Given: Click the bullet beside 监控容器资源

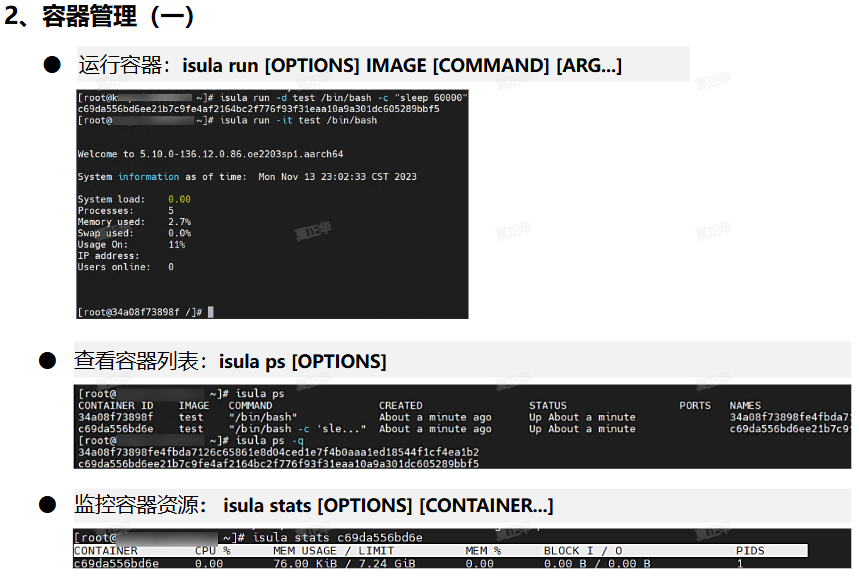Looking at the screenshot, I should tap(47, 505).
